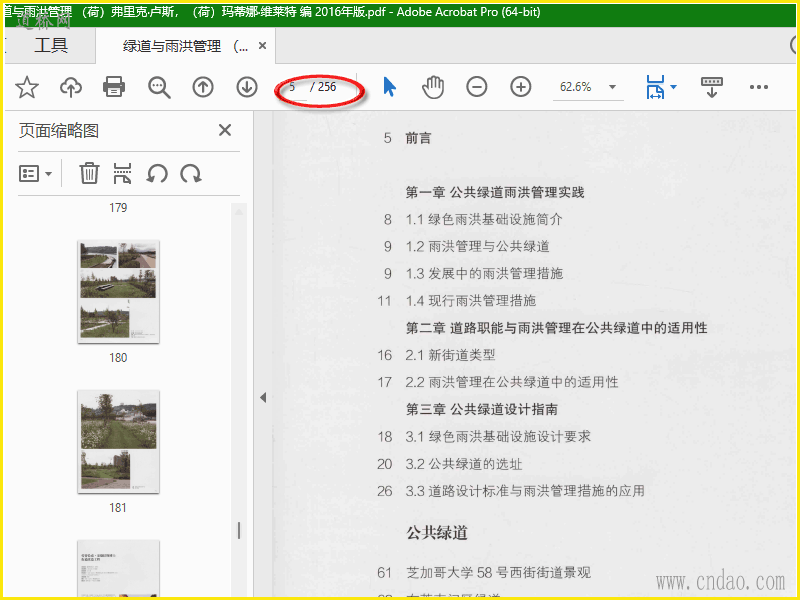Print the document with printer icon

(x=114, y=87)
